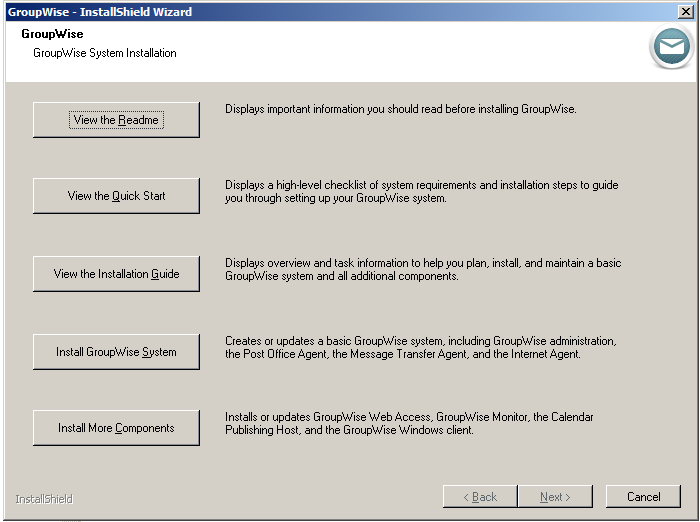Start Install GroupWise System
This screenshot has height=522, width=700.
(116, 352)
